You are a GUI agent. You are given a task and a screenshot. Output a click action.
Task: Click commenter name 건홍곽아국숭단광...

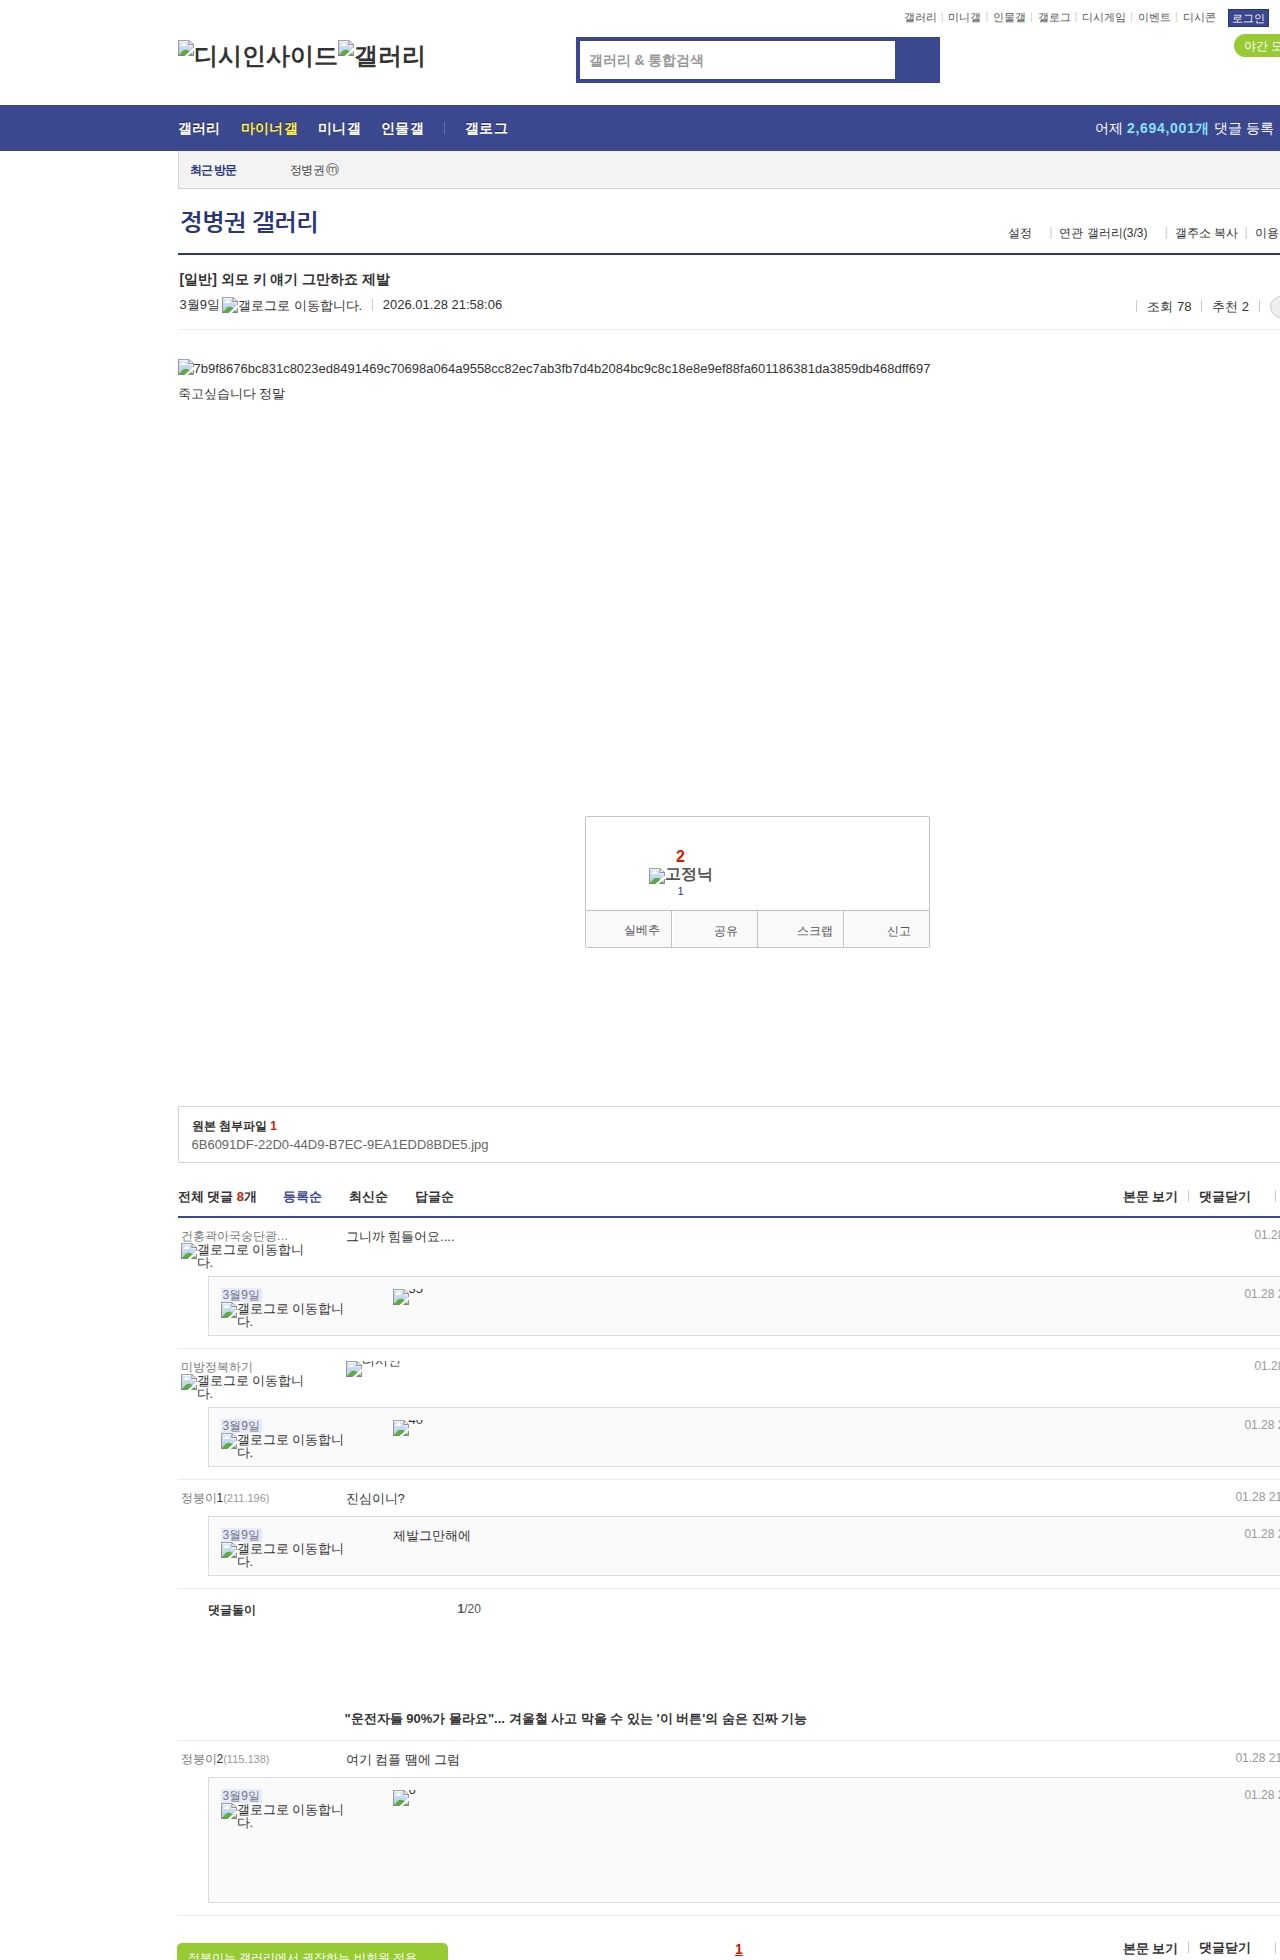tap(234, 1237)
